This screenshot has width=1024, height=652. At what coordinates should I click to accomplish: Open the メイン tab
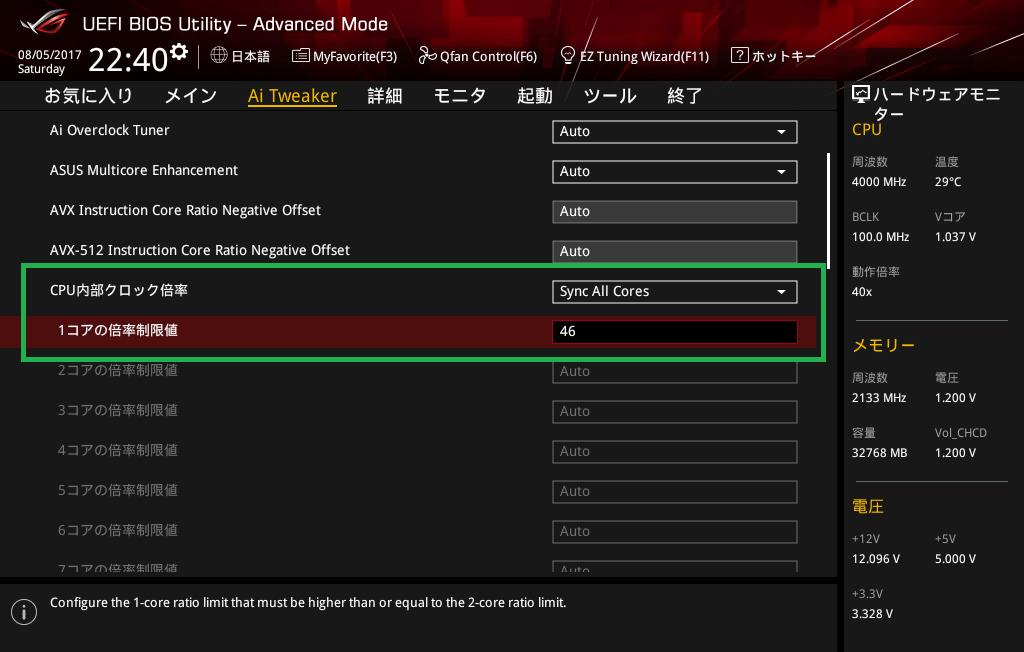190,96
